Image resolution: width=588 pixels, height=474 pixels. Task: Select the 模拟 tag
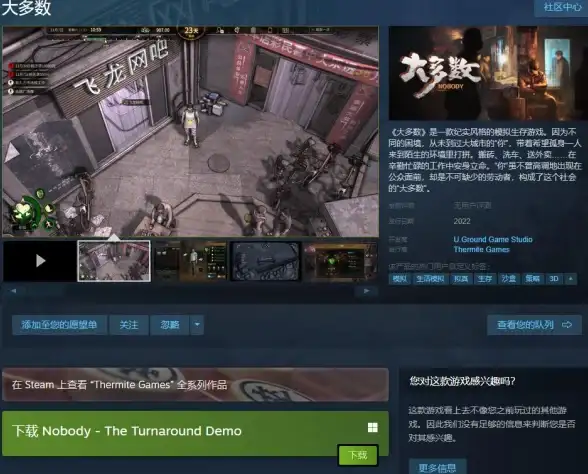coord(400,279)
